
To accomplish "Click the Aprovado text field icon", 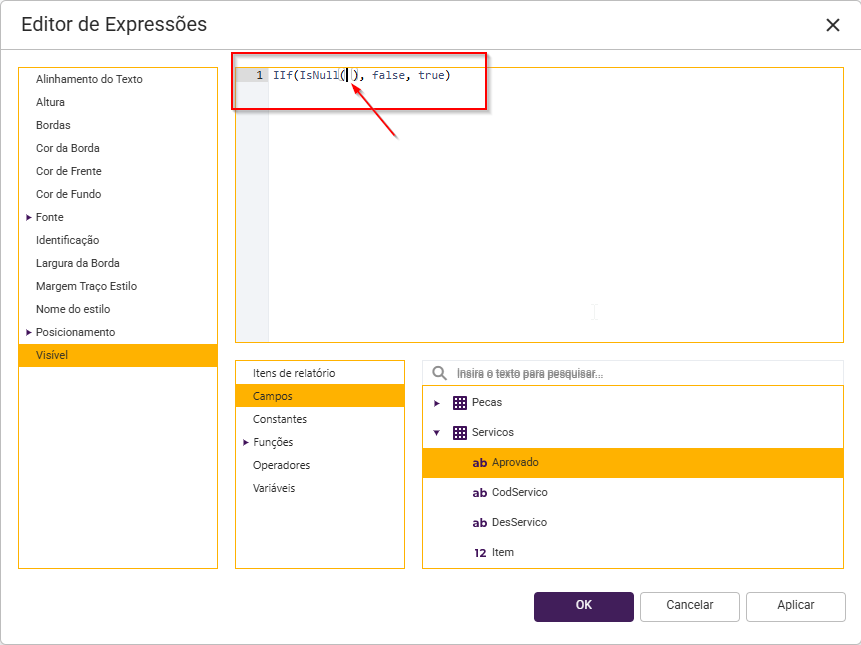I will click(480, 463).
